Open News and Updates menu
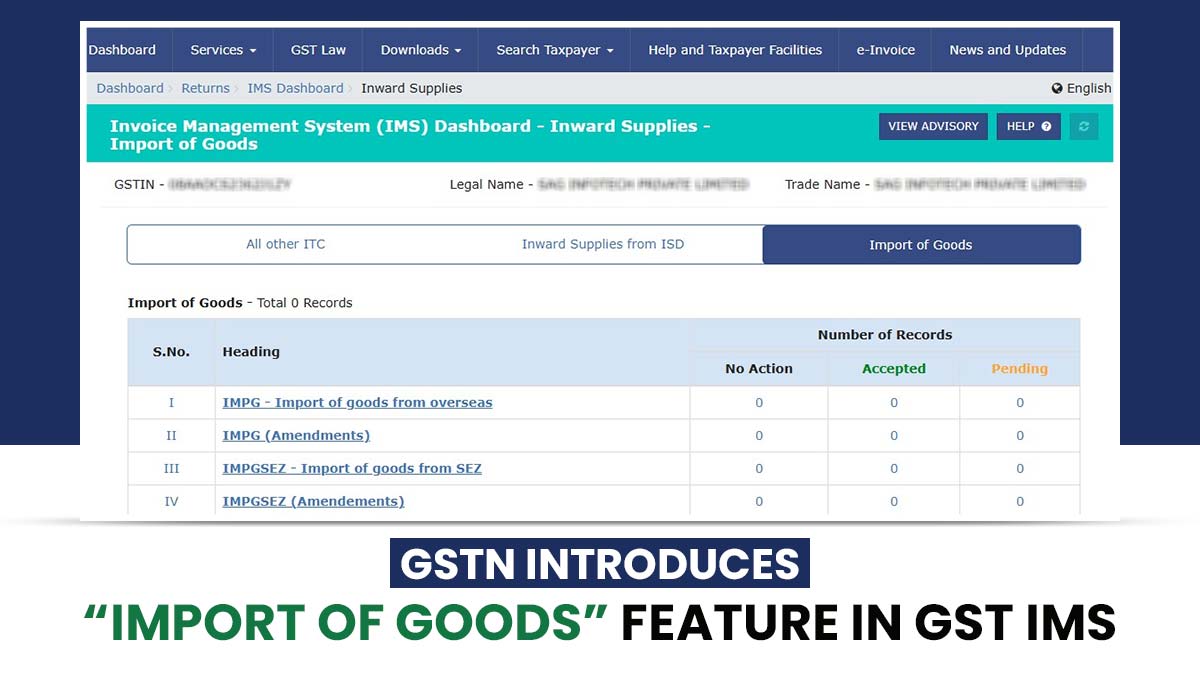Viewport: 1200px width, 675px height. pos(1007,50)
